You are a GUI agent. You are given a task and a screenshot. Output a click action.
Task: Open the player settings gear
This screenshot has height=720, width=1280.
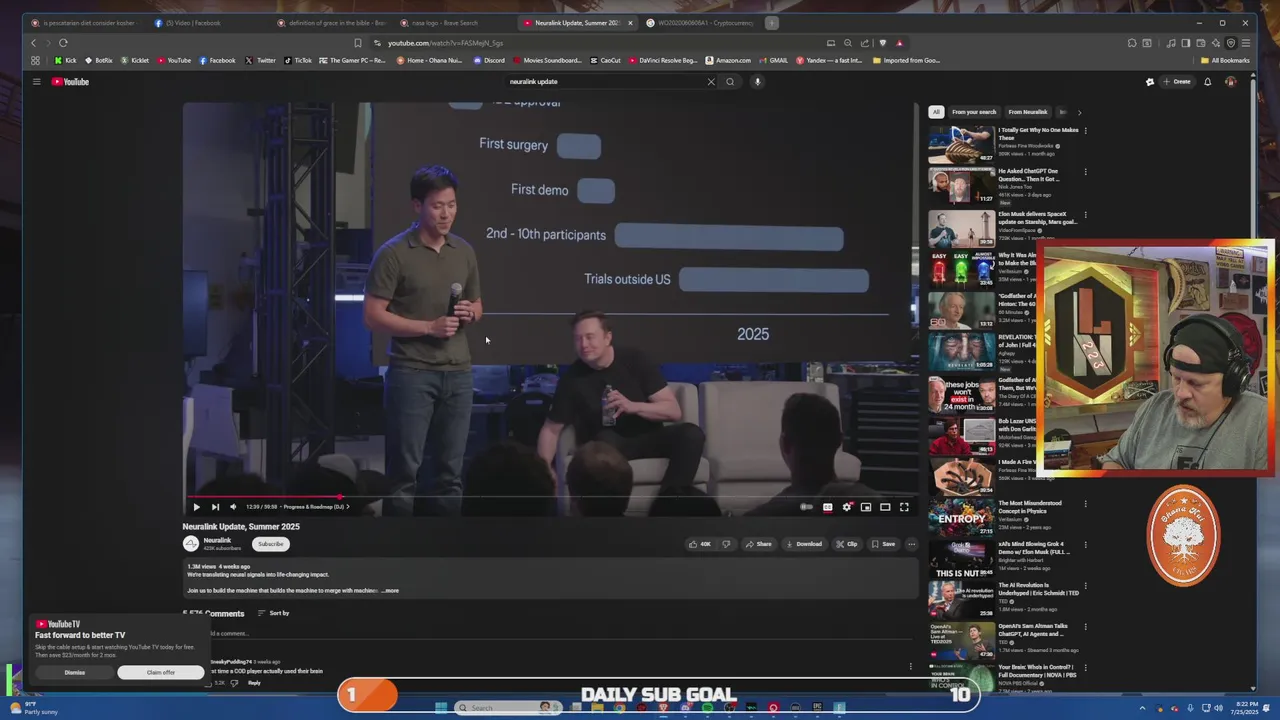tap(846, 507)
